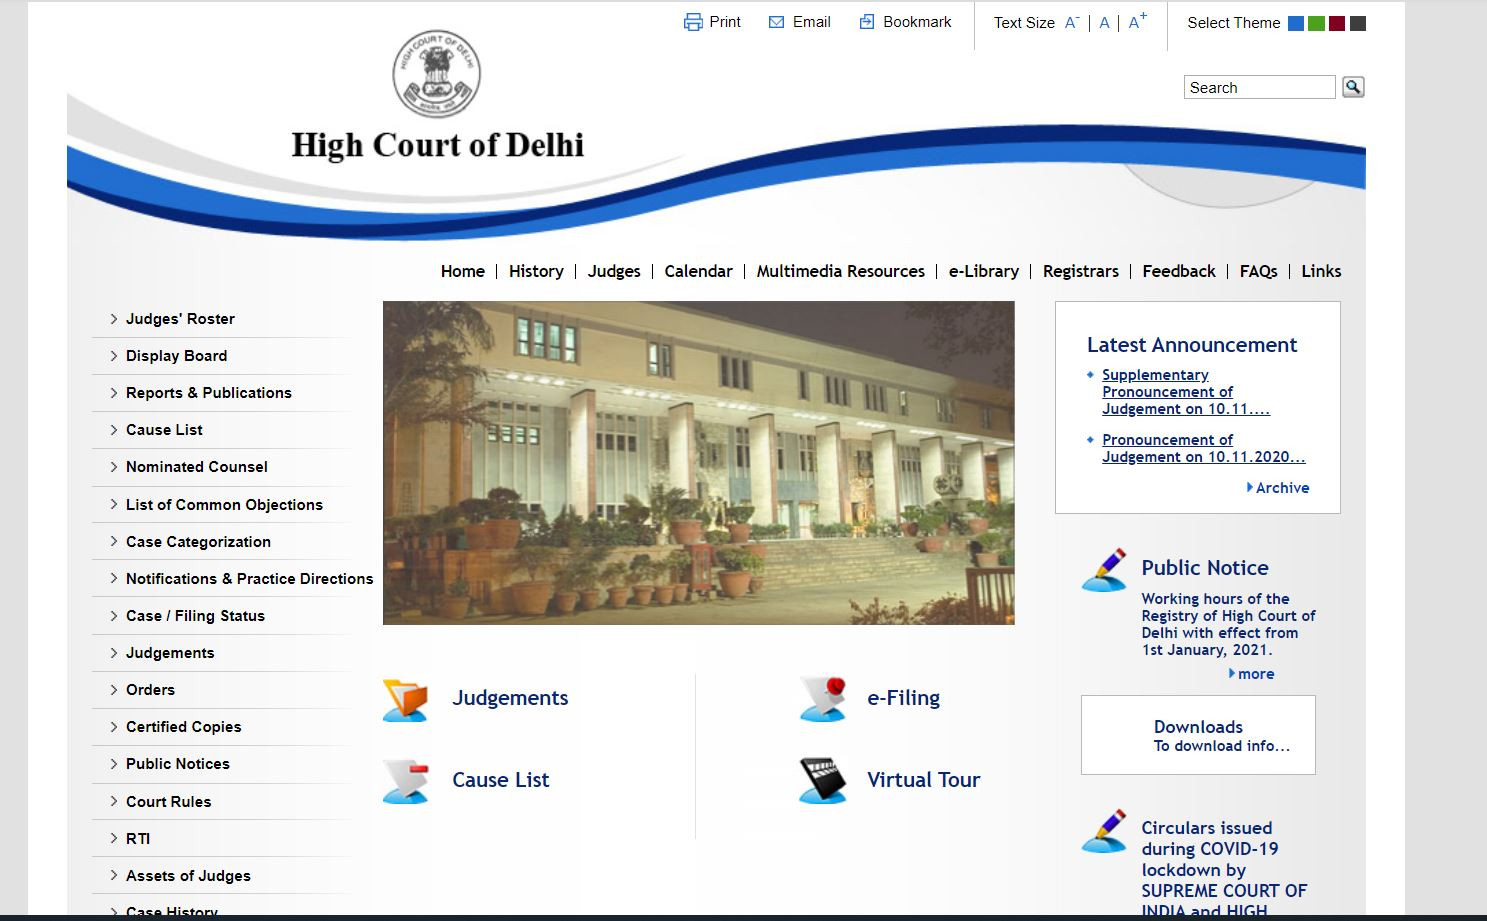
Task: Click the search magnifier button
Action: point(1353,87)
